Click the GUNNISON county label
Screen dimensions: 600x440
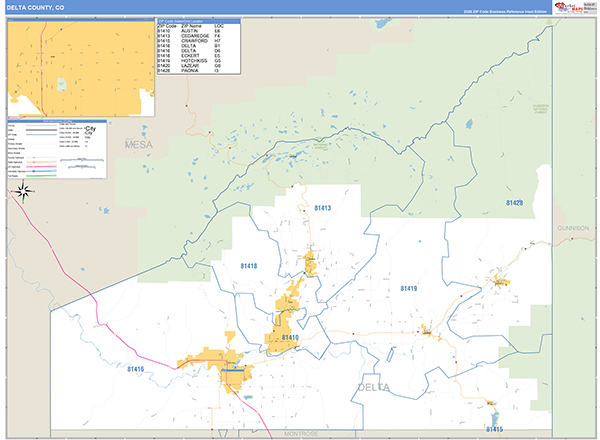click(575, 229)
